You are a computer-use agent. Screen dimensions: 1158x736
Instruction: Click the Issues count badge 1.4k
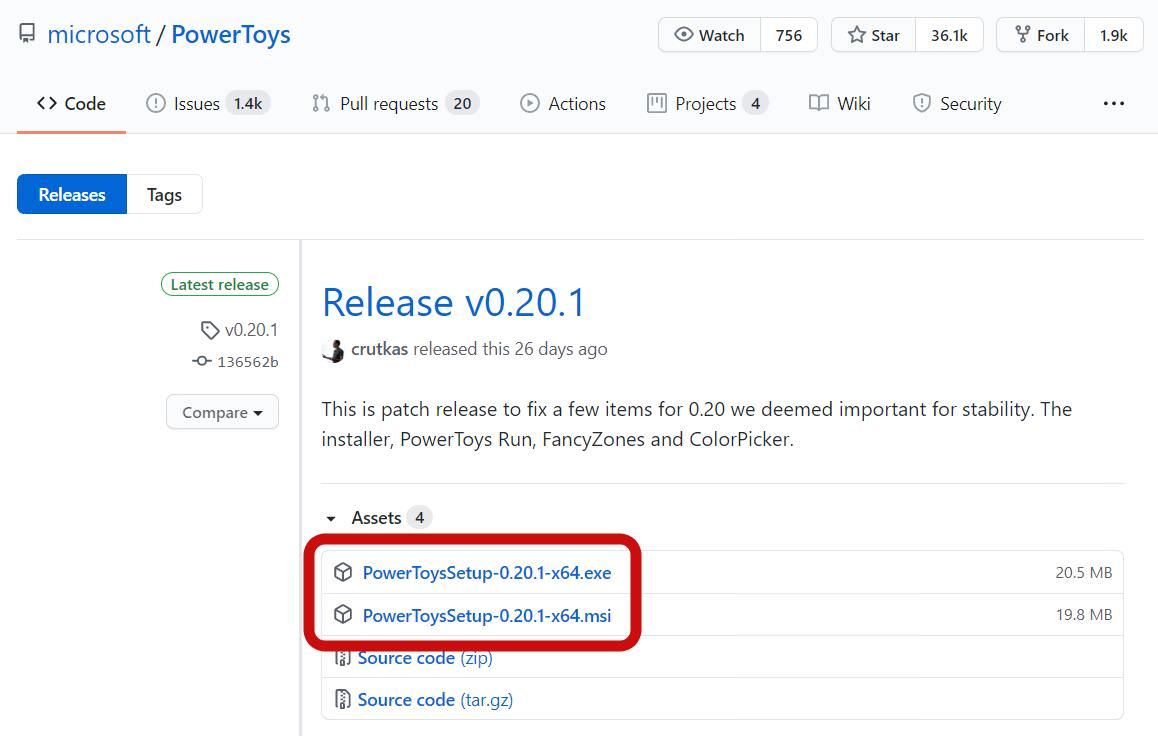(x=248, y=104)
